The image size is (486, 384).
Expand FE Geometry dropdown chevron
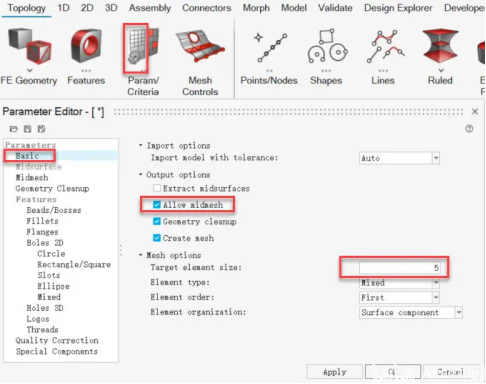(x=30, y=70)
